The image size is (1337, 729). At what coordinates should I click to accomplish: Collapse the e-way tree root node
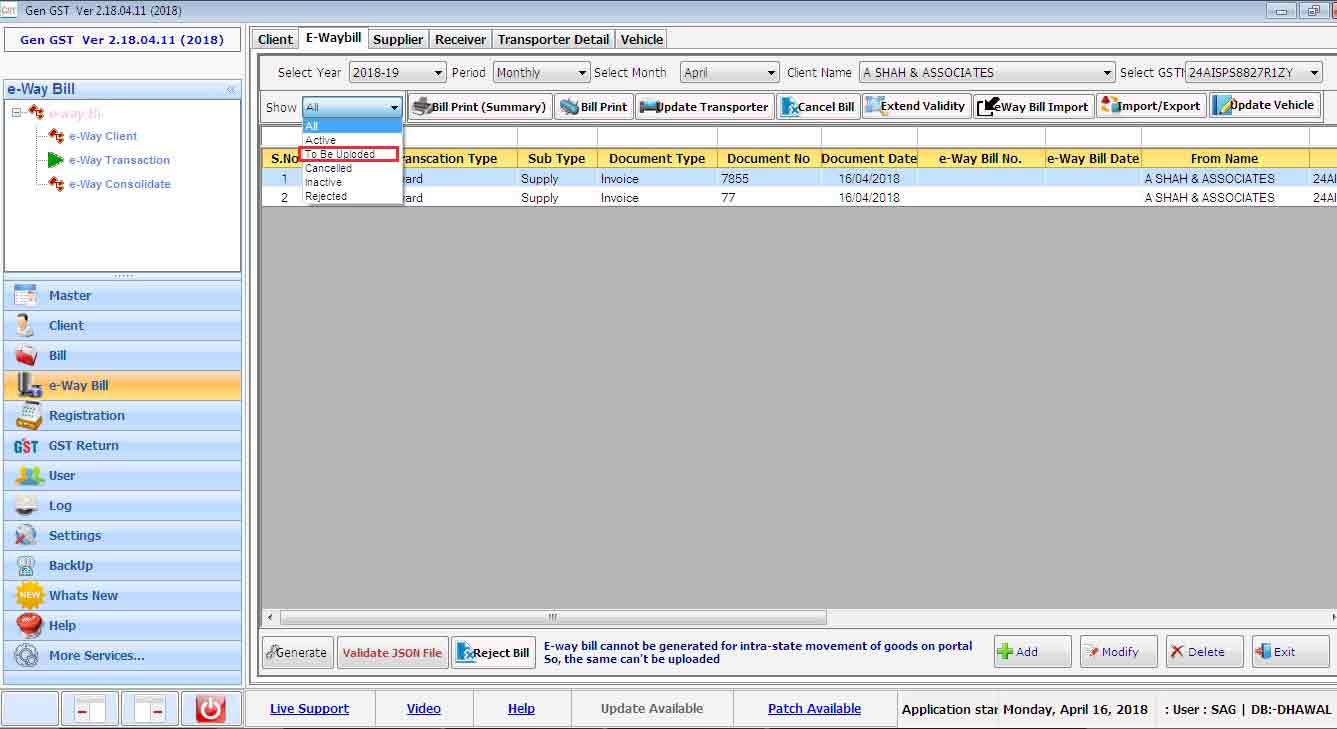click(17, 113)
